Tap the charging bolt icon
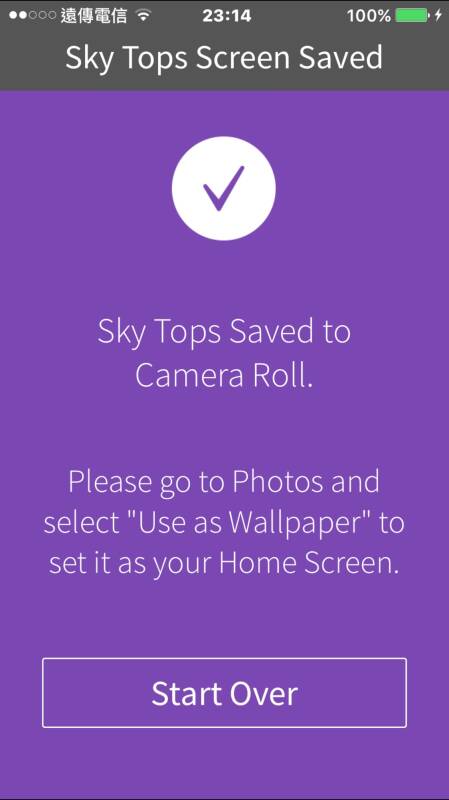Viewport: 449px width, 800px height. [x=438, y=15]
